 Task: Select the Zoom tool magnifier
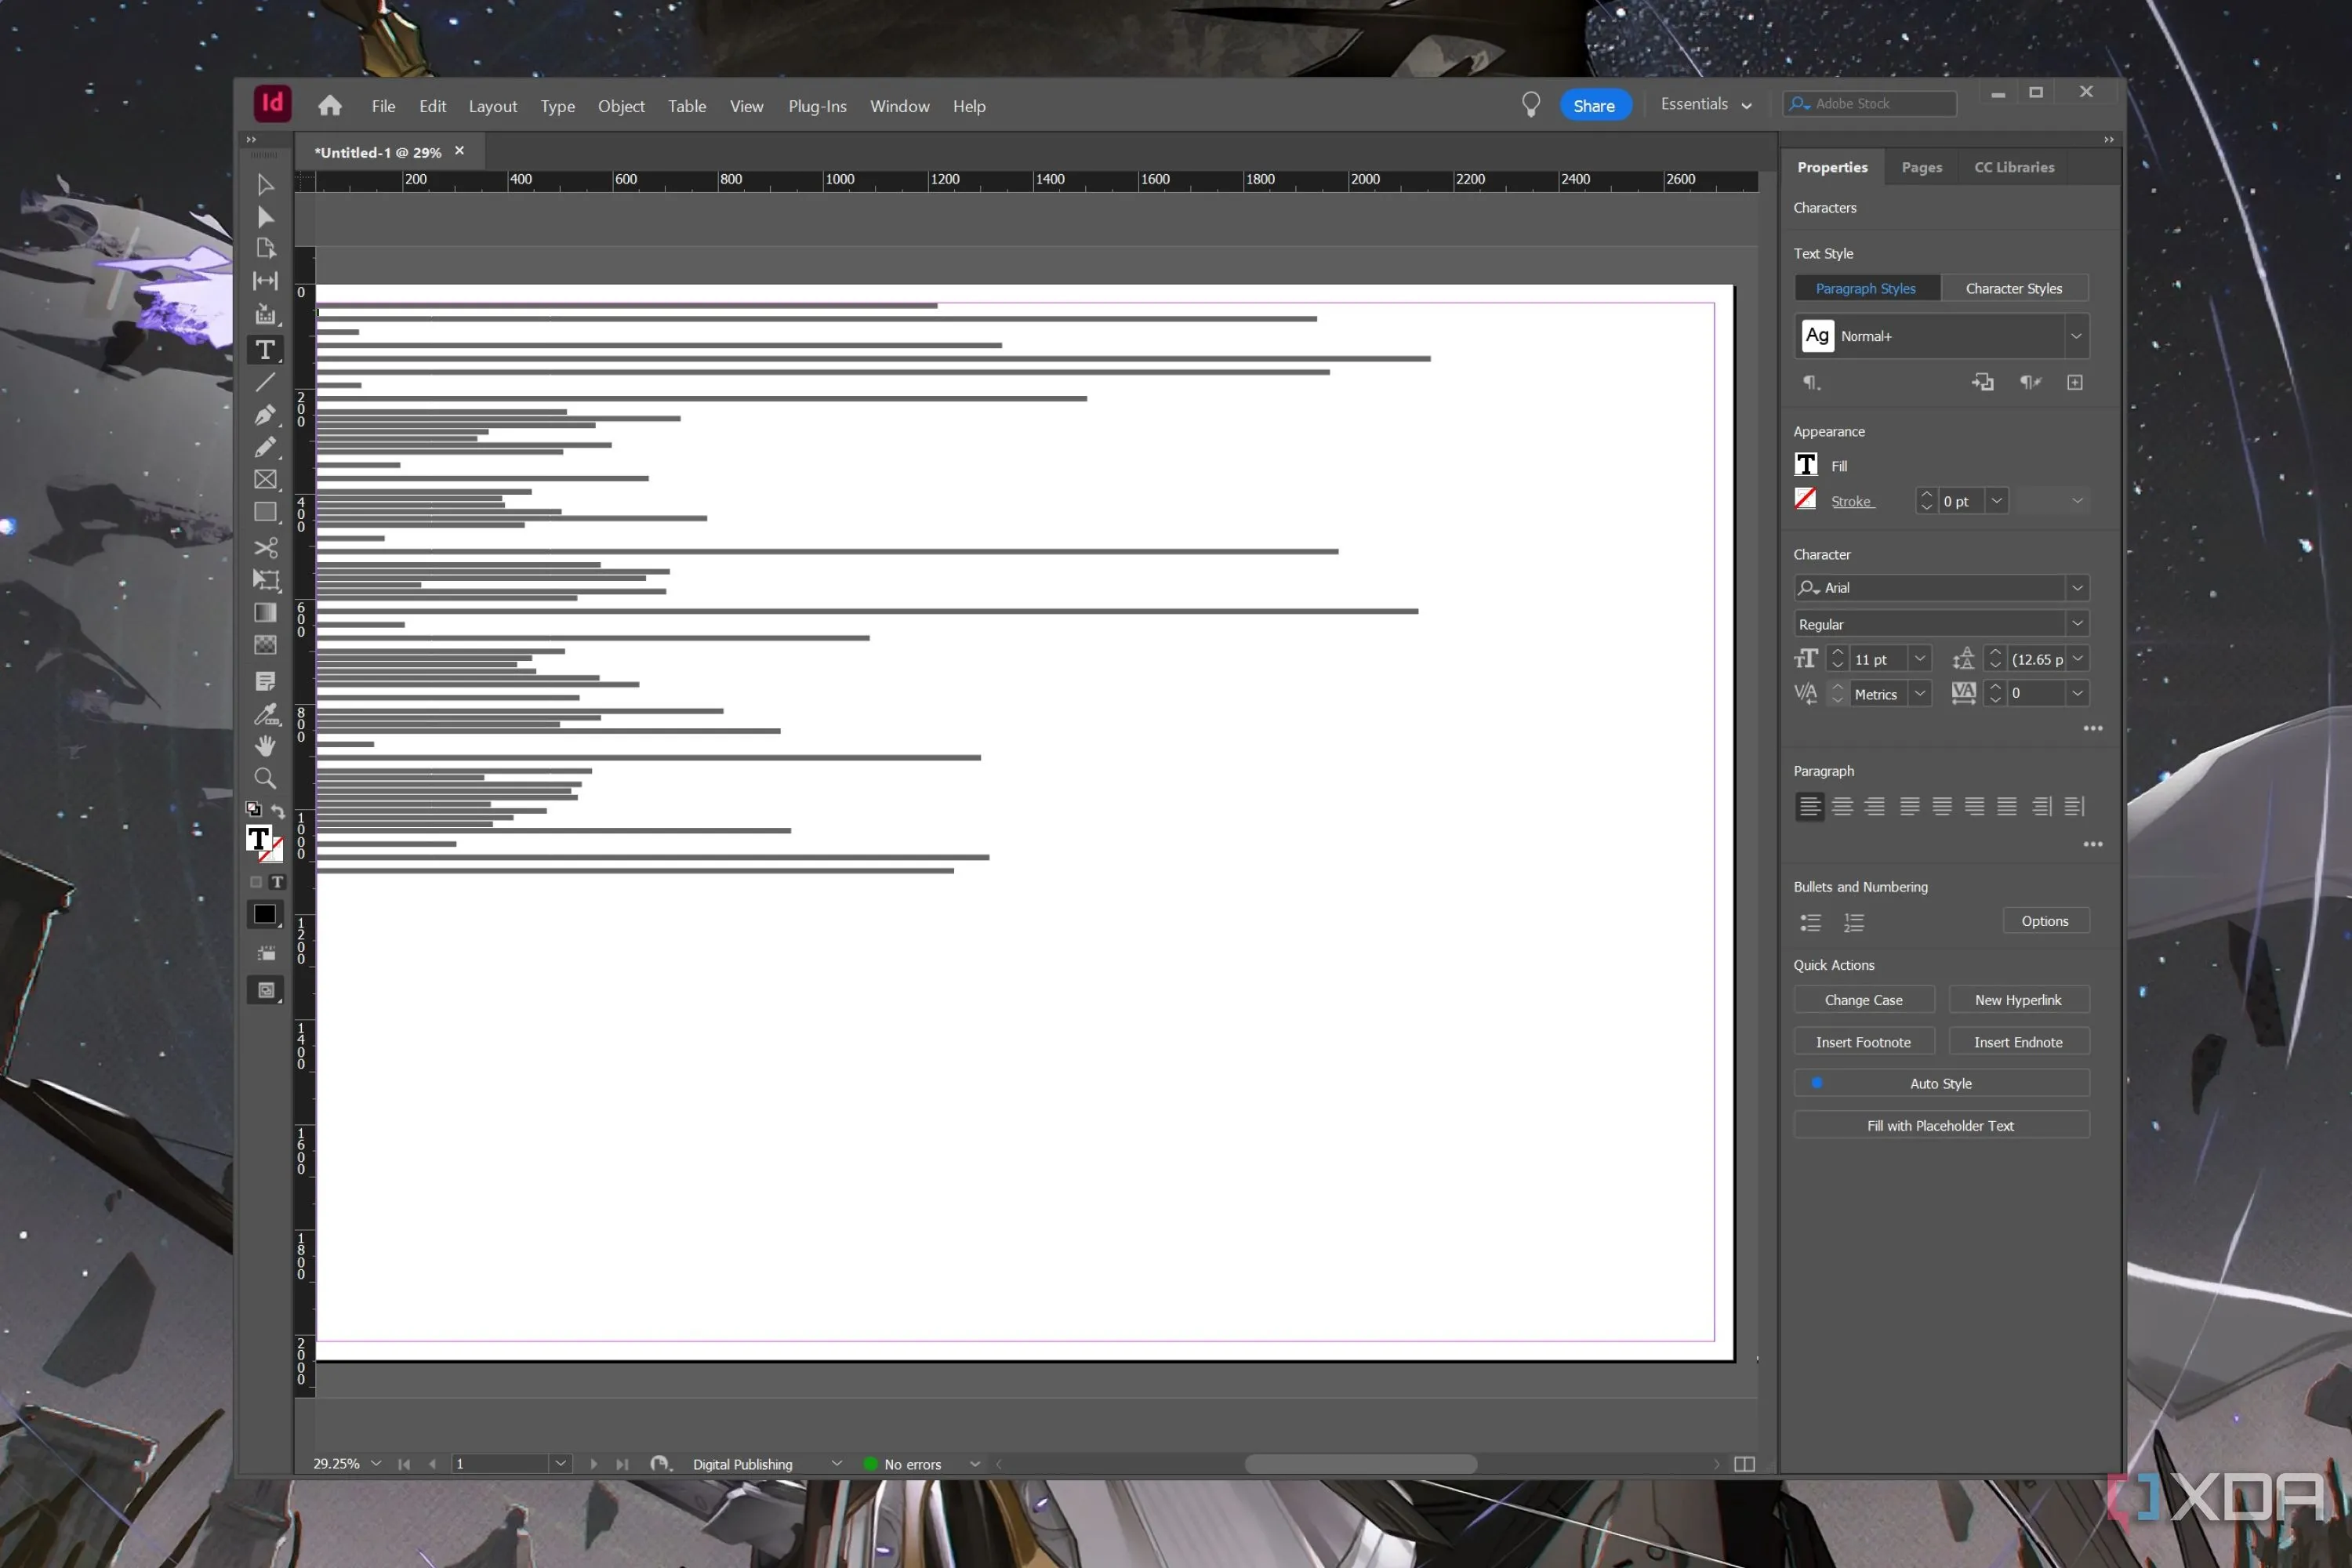(265, 778)
